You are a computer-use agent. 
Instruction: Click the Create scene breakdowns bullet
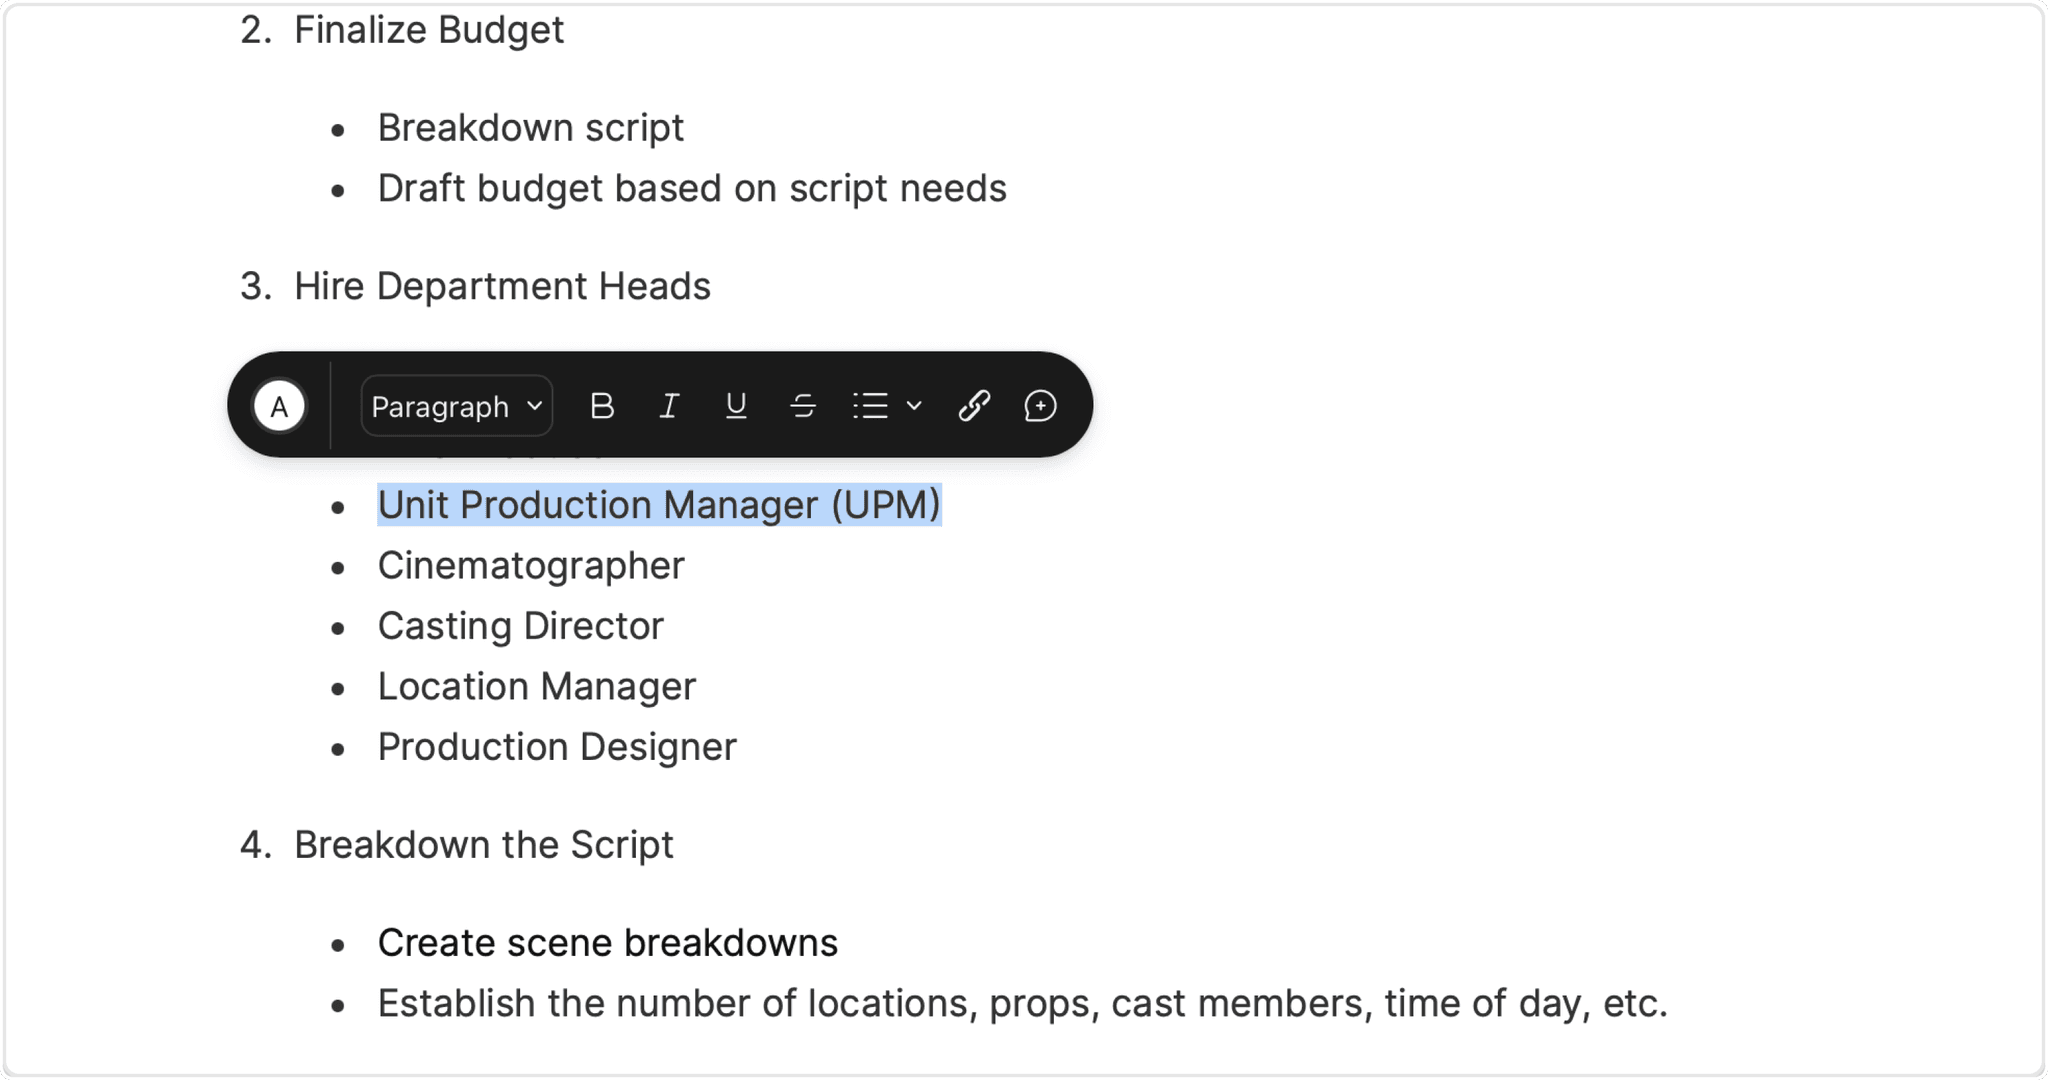607,941
